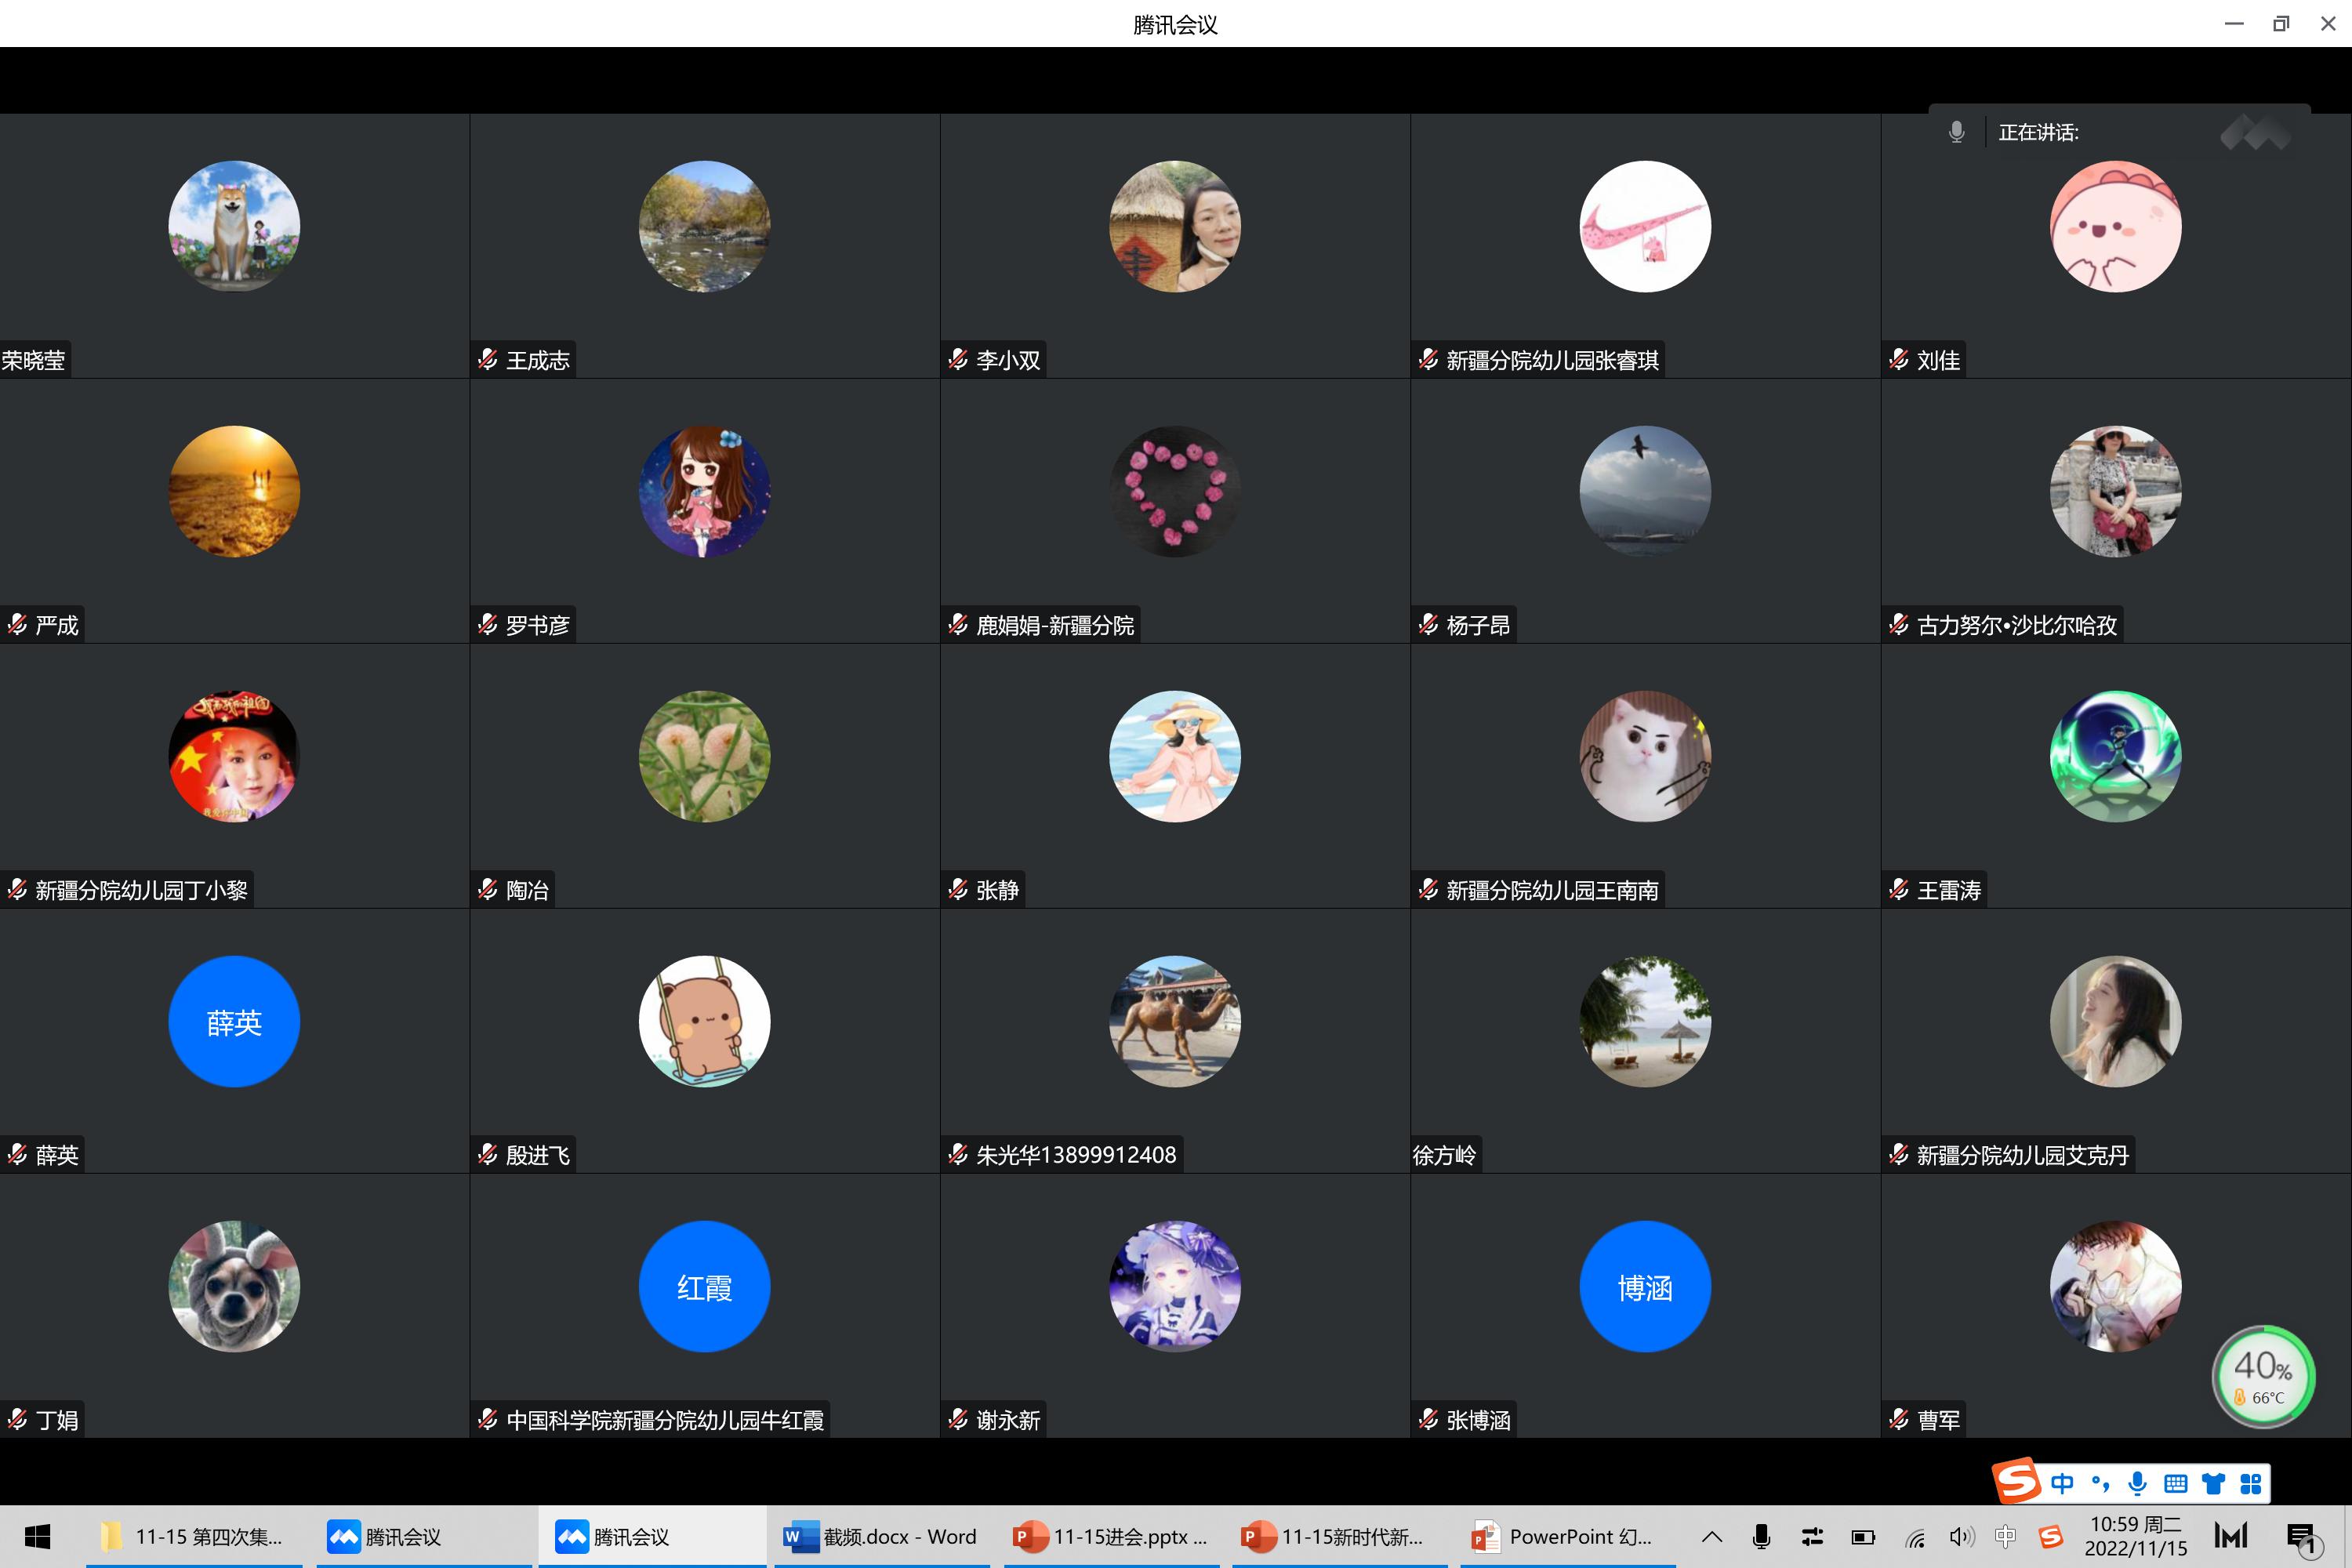Click 曹军's anime boy avatar
The image size is (2352, 1568).
(2115, 1286)
